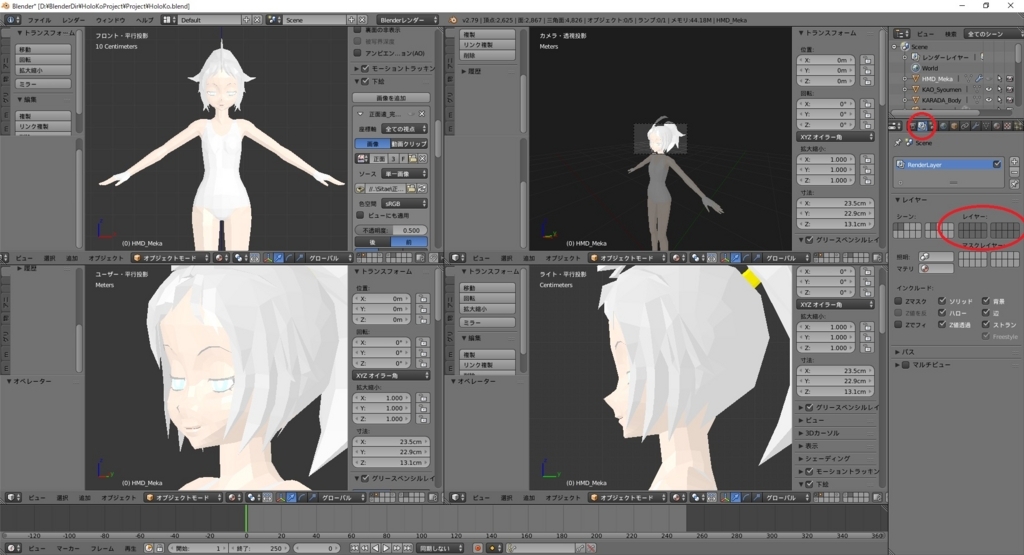Enable the Zマスク checkbox
The image size is (1024, 555).
899,301
